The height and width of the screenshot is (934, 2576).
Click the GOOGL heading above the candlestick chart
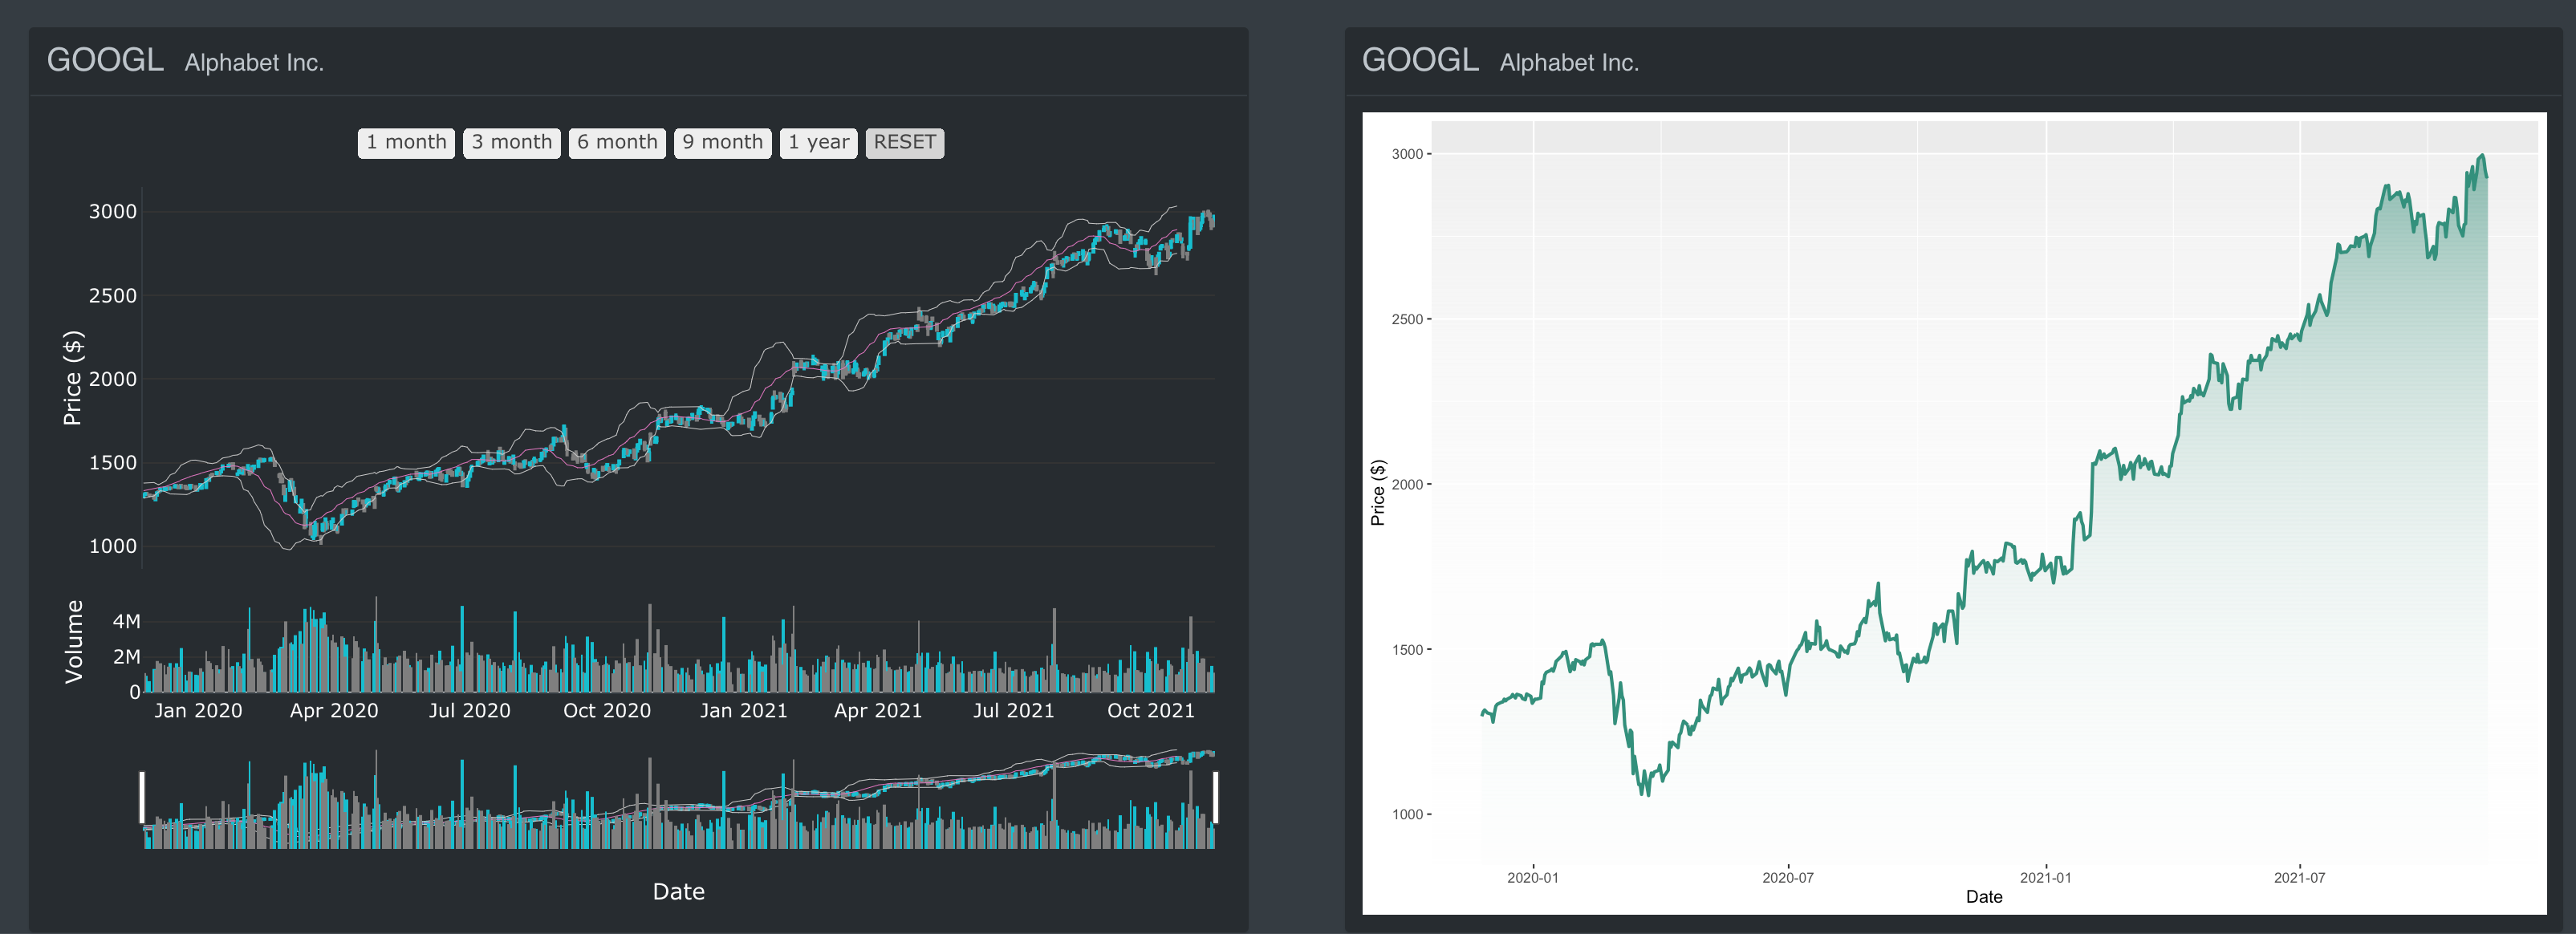[x=105, y=60]
